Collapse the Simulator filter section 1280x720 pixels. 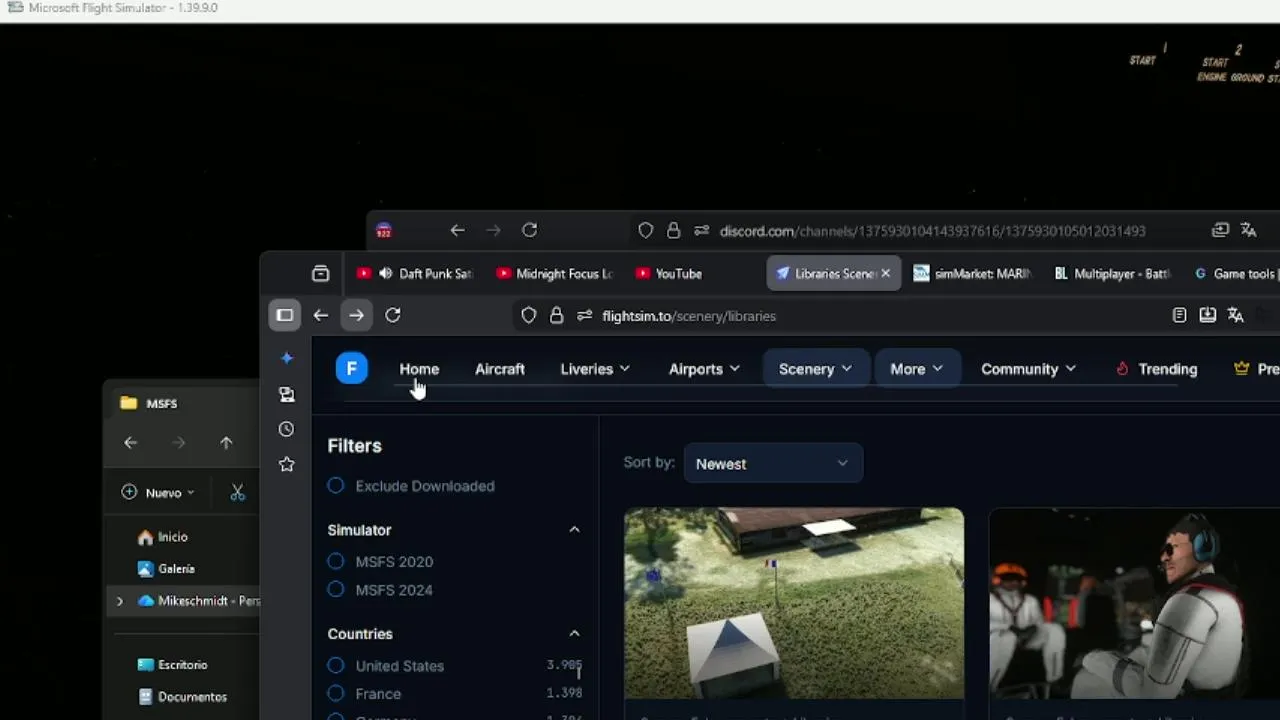click(574, 530)
